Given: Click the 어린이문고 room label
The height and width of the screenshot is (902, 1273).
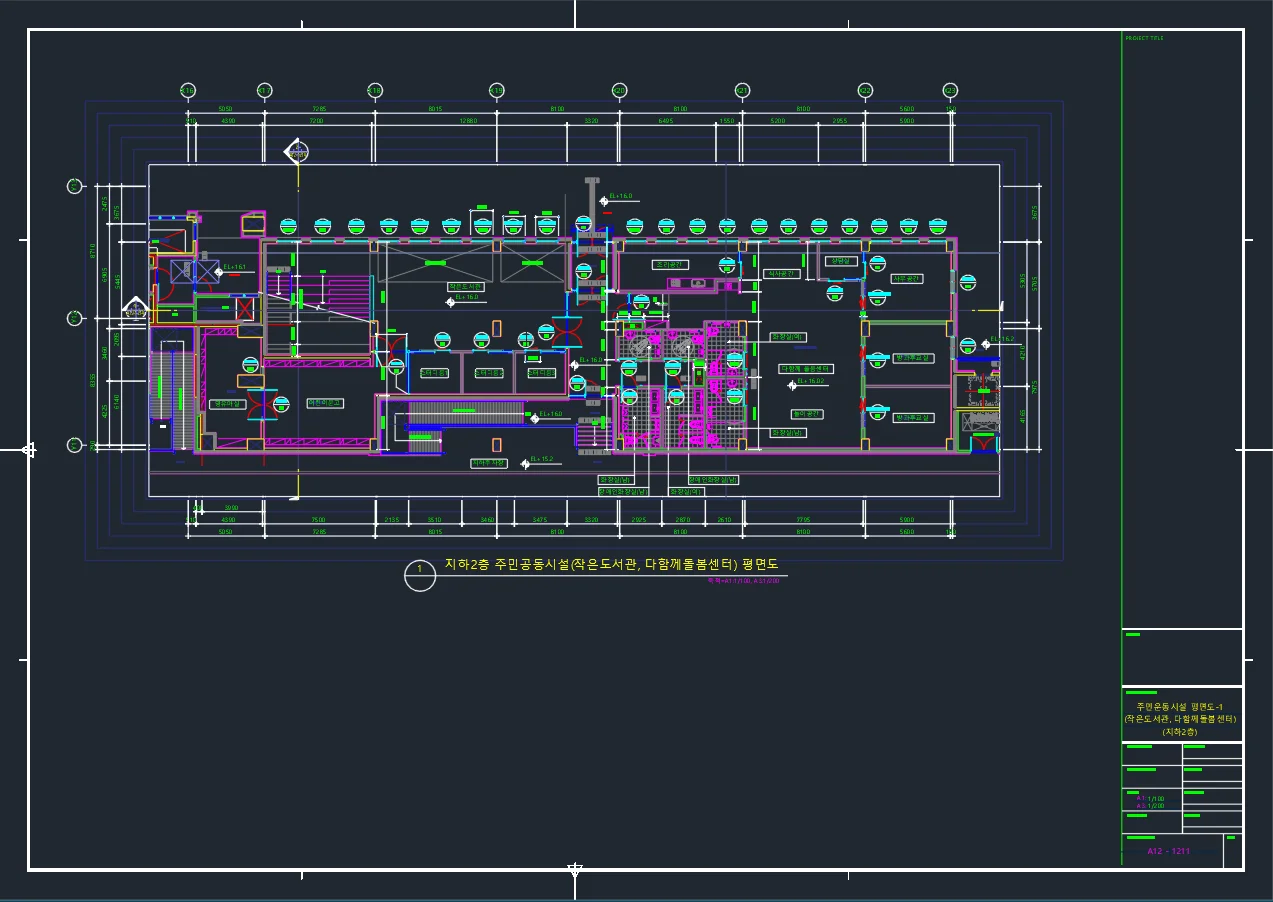Looking at the screenshot, I should coord(324,403).
